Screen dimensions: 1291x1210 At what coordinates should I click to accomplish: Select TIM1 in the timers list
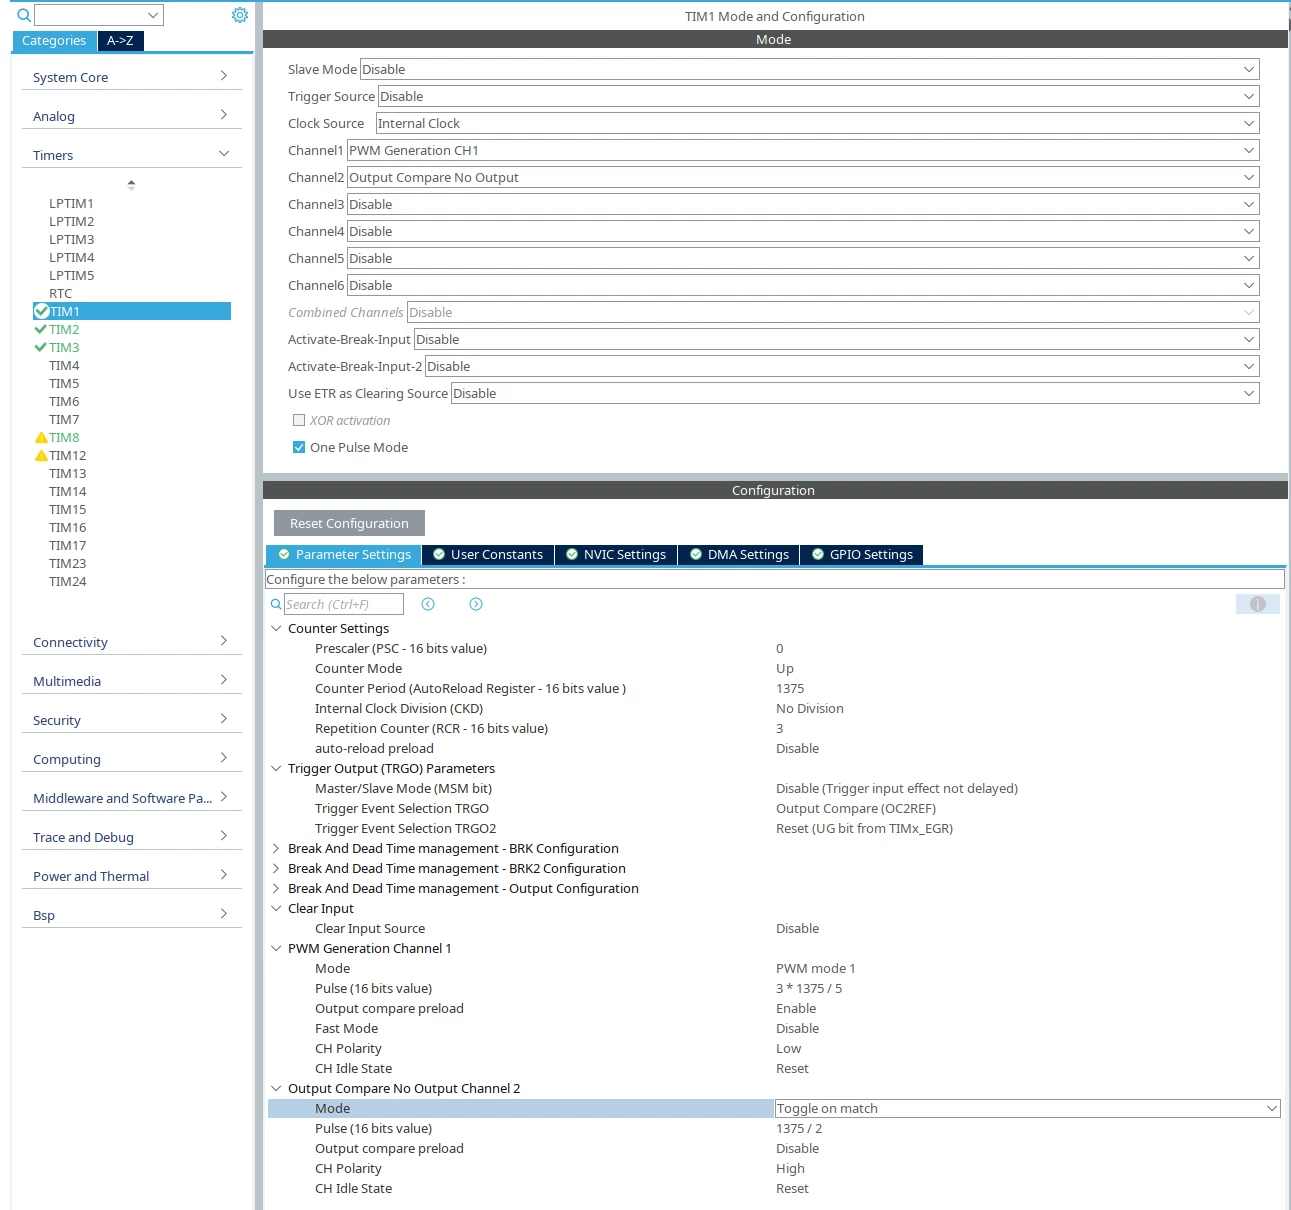click(132, 311)
